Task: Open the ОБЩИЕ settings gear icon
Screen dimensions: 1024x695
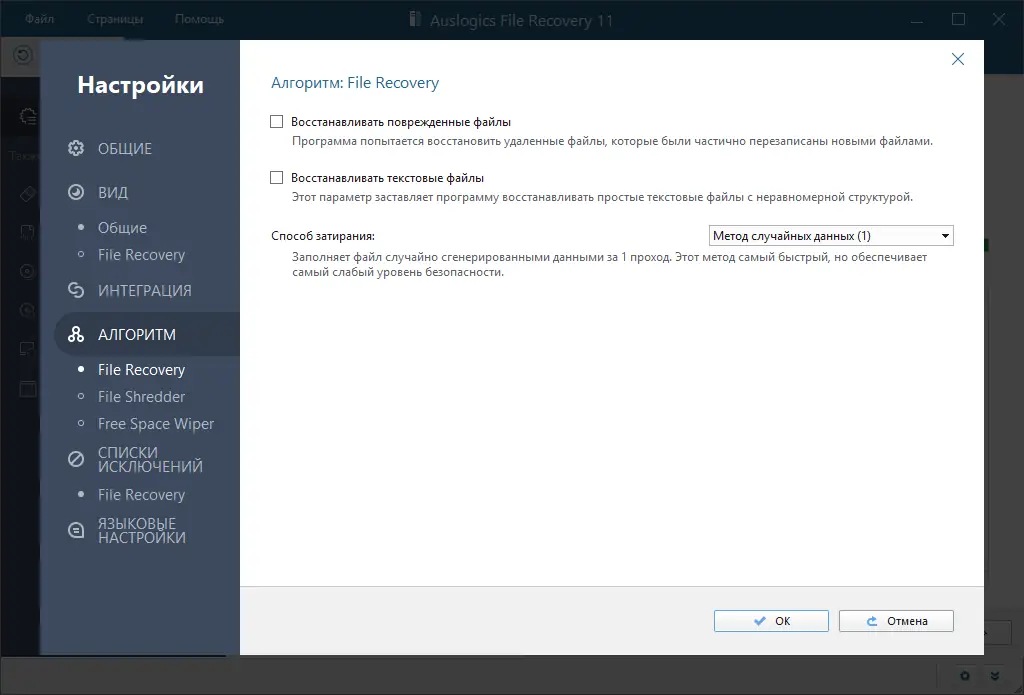Action: point(75,147)
